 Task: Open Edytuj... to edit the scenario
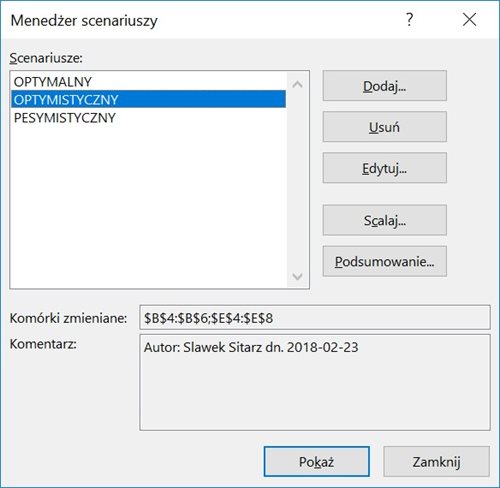coord(385,168)
